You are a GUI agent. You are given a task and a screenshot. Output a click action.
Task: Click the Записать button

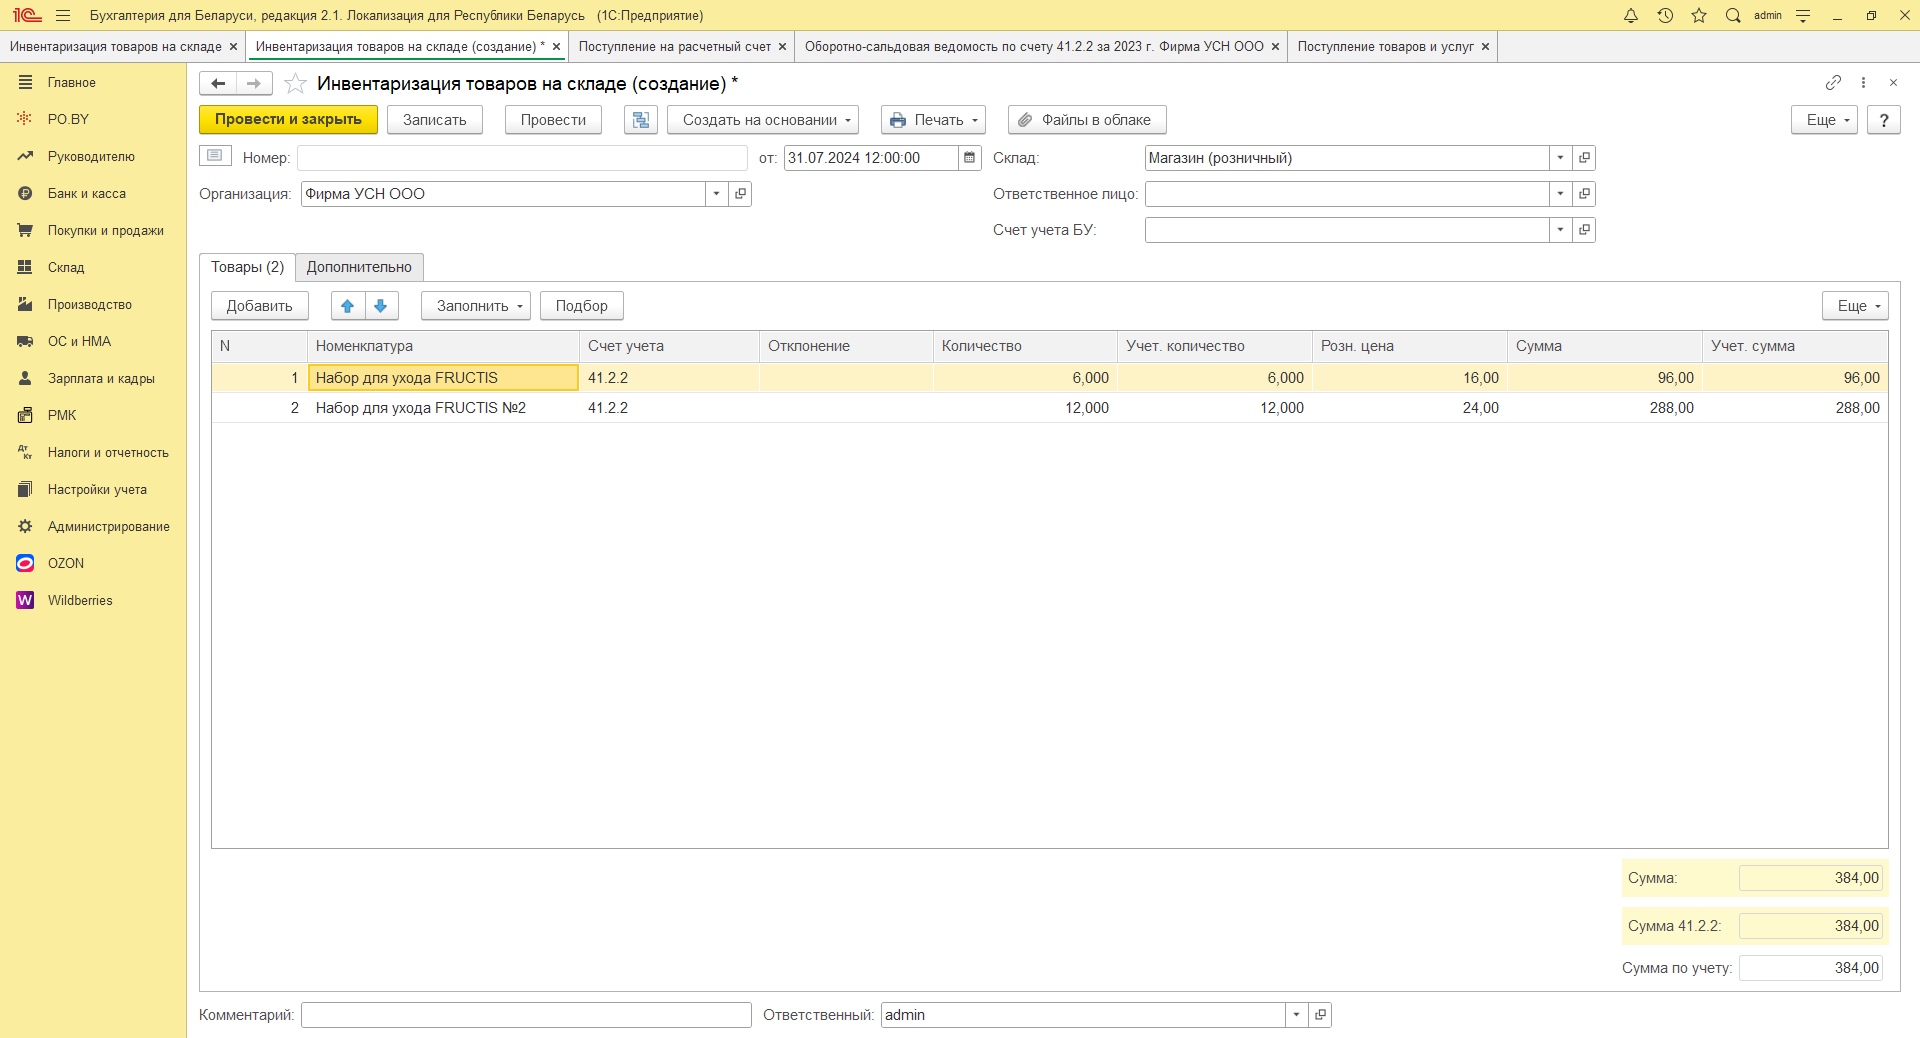click(x=434, y=120)
